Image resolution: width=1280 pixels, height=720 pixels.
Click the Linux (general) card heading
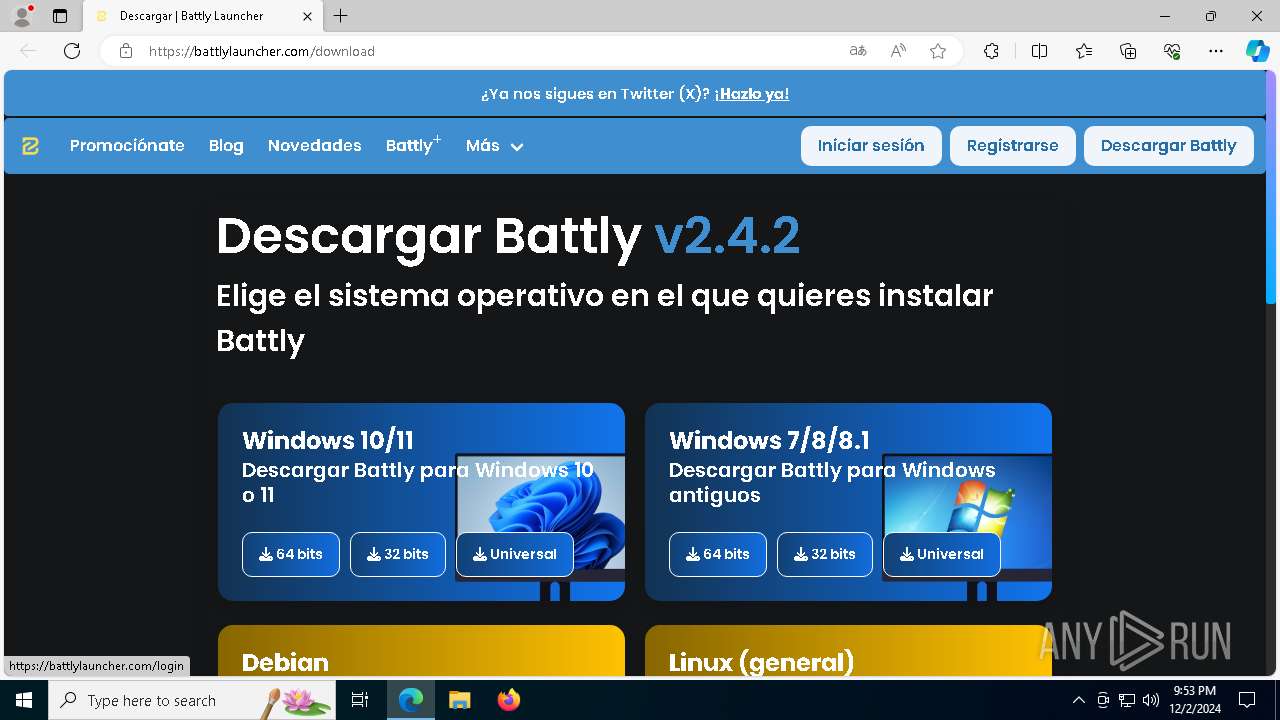pyautogui.click(x=762, y=663)
